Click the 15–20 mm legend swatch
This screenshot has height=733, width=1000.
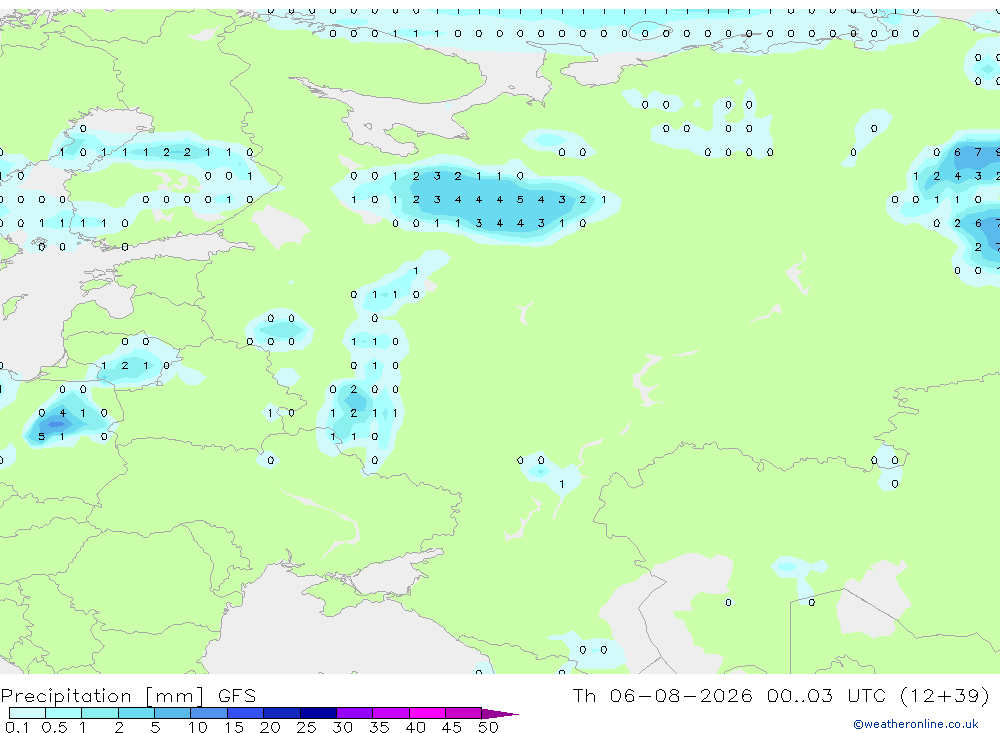246,713
